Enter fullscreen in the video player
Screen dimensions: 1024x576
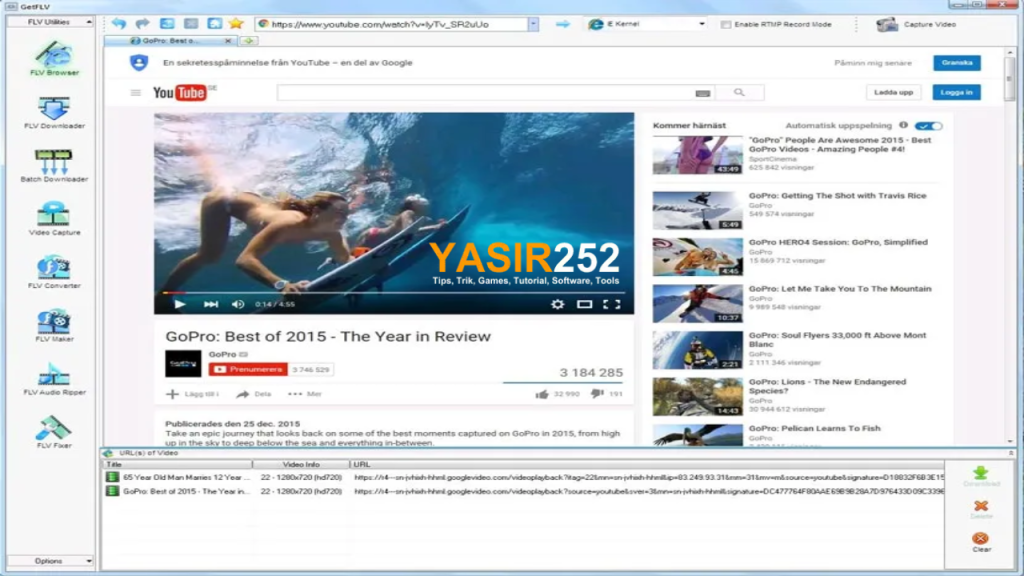611,304
